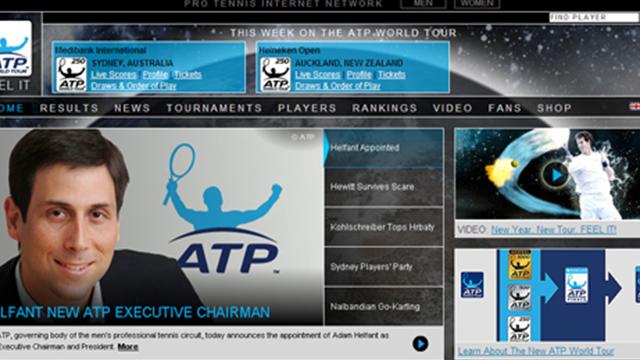The height and width of the screenshot is (360, 640).
Task: Click the Heineken Open tournament title
Action: (289, 51)
